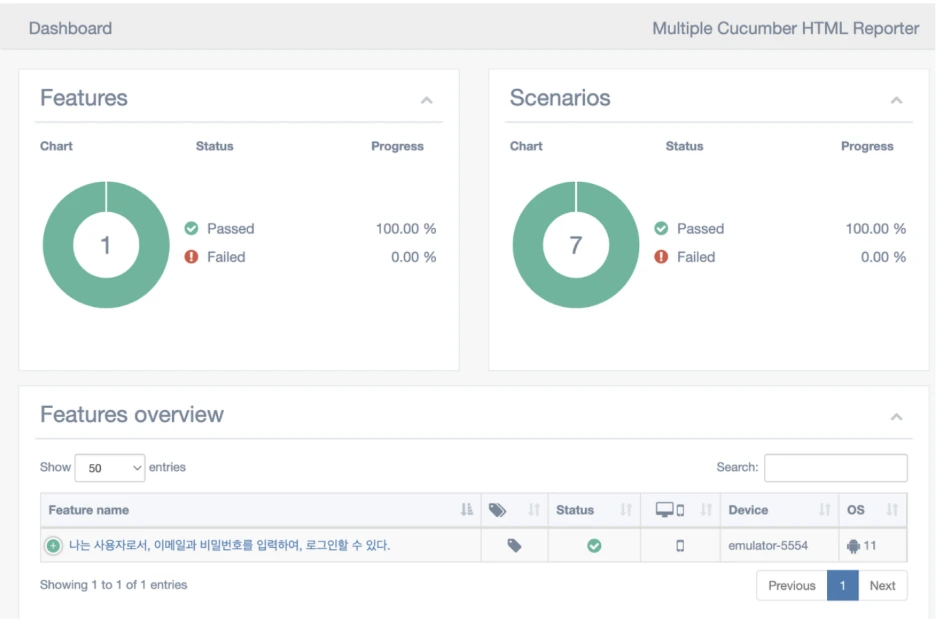This screenshot has height=622, width=936.
Task: Click the Android icon in OS column
Action: [x=853, y=546]
